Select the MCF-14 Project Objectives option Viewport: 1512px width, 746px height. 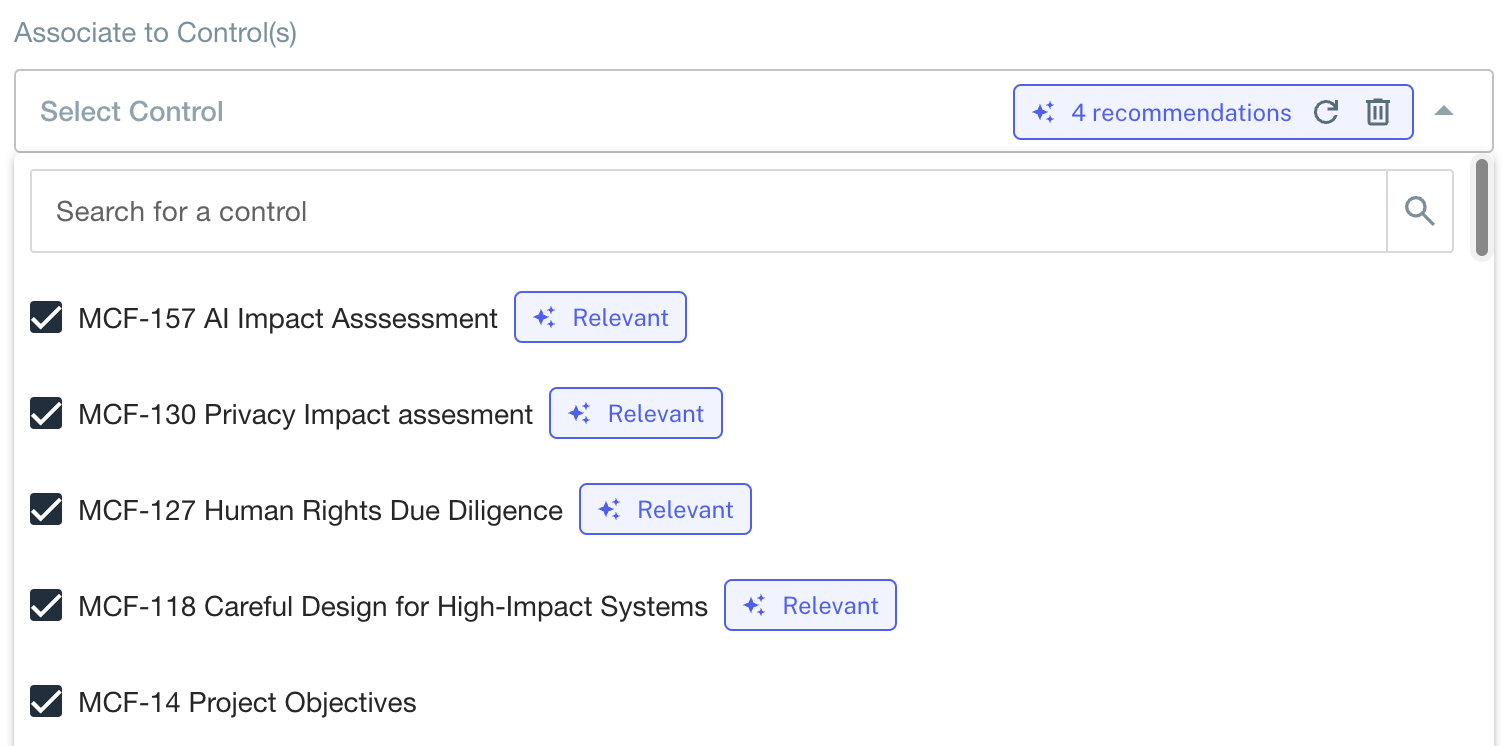point(247,702)
